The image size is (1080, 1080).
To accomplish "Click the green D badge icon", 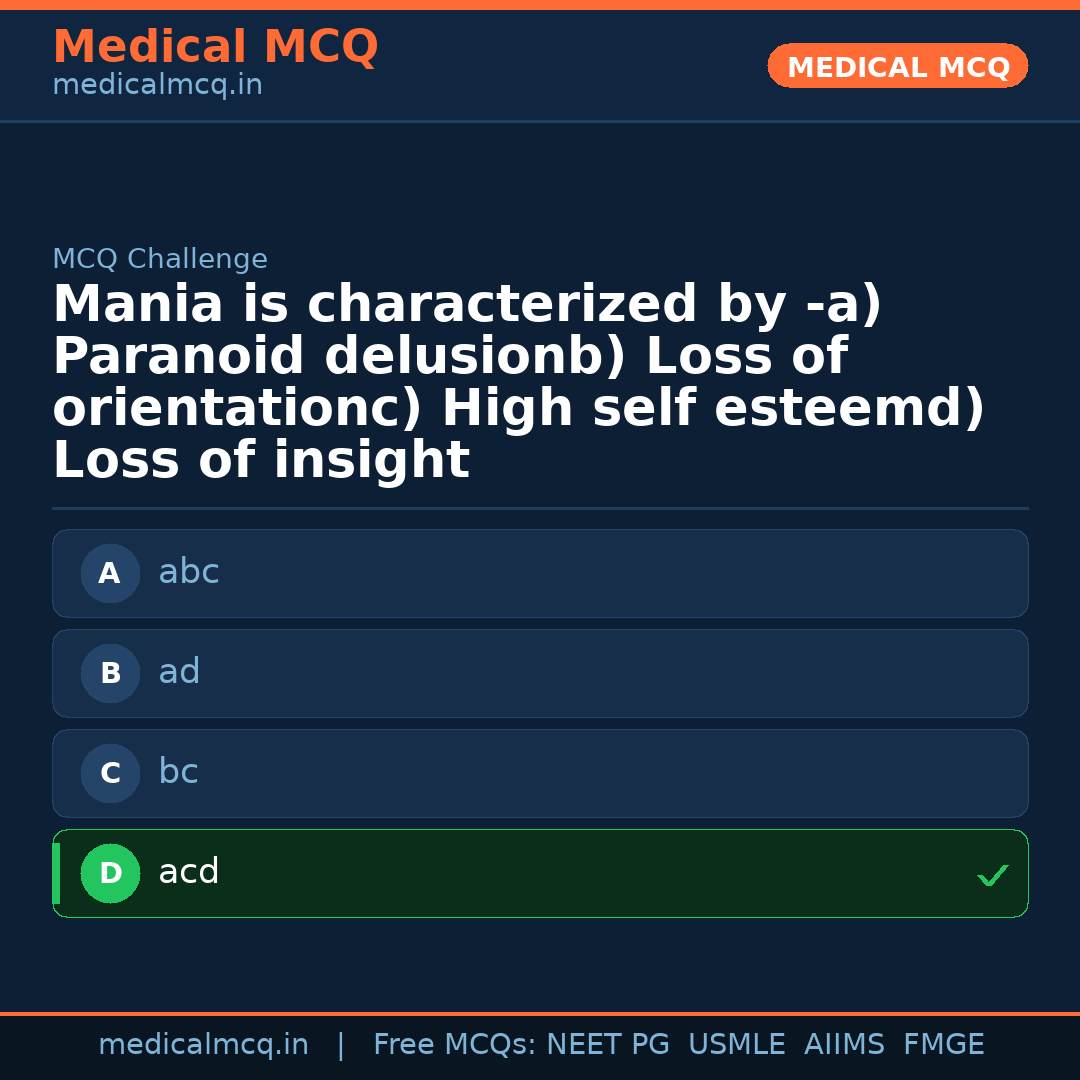I will coord(110,873).
